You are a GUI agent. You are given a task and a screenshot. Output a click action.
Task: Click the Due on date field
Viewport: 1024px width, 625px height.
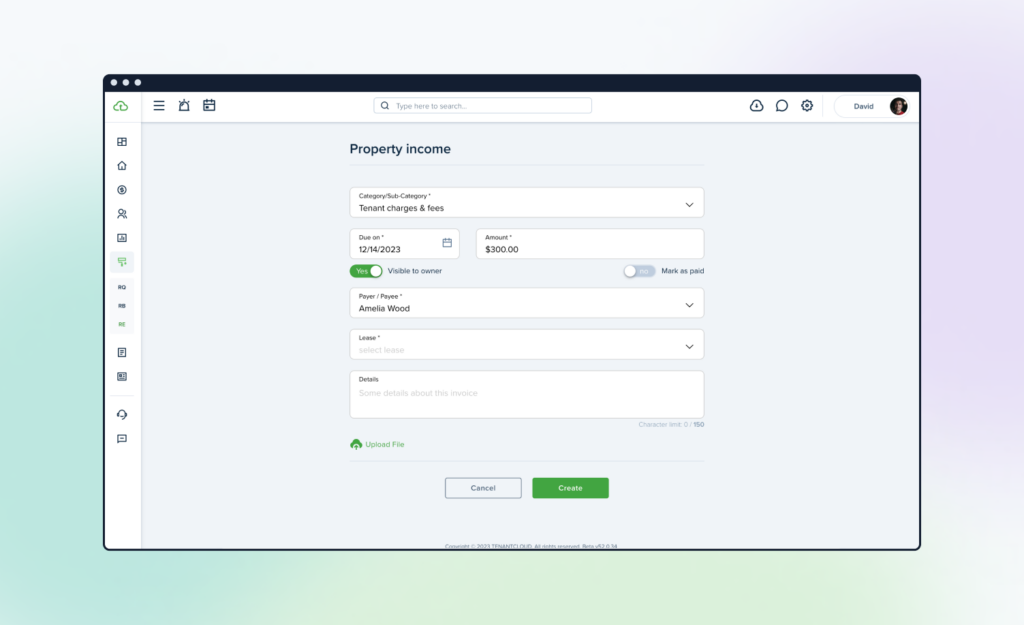point(404,244)
